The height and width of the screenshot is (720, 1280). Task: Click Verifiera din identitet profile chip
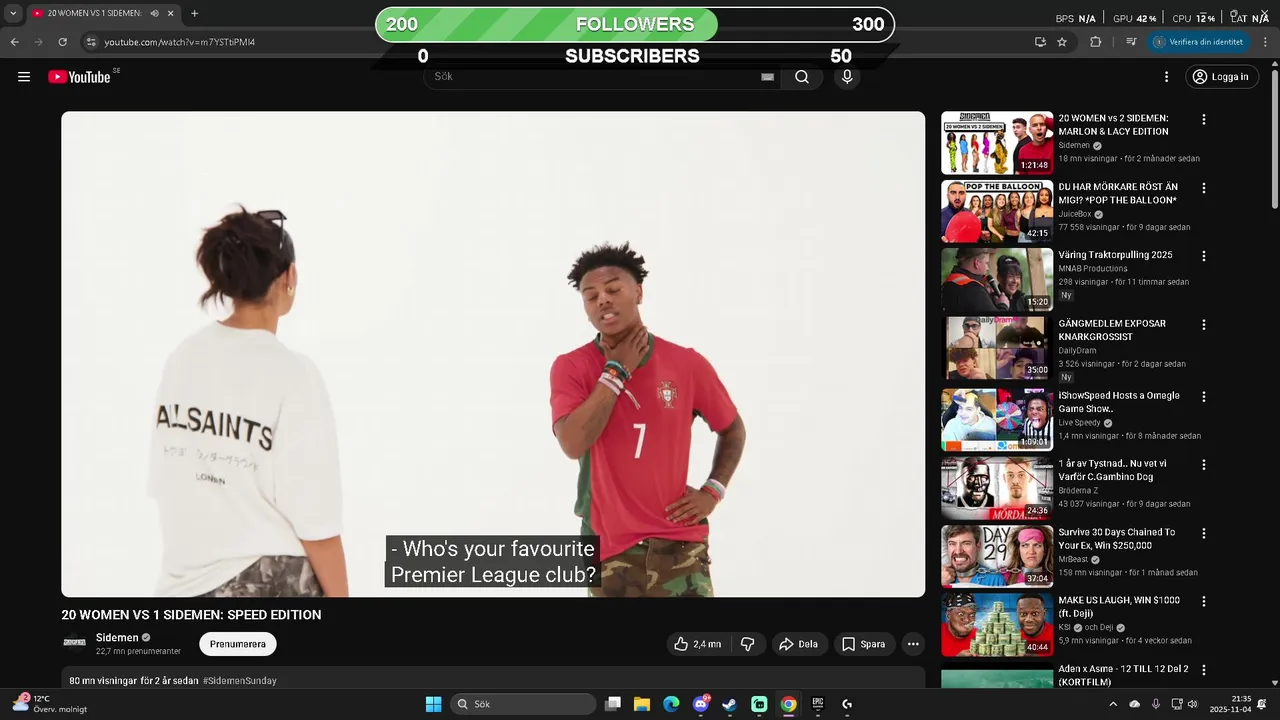click(x=1198, y=42)
